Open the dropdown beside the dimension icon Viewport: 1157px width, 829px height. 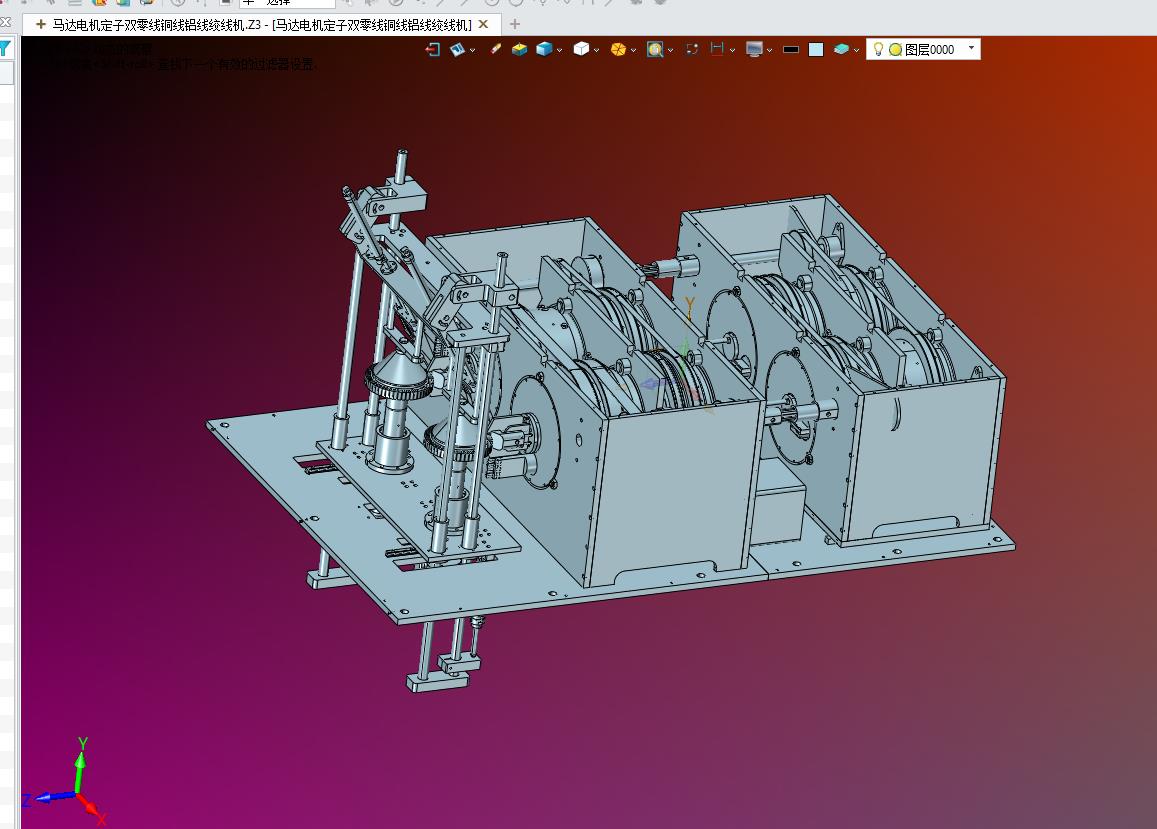[x=732, y=50]
